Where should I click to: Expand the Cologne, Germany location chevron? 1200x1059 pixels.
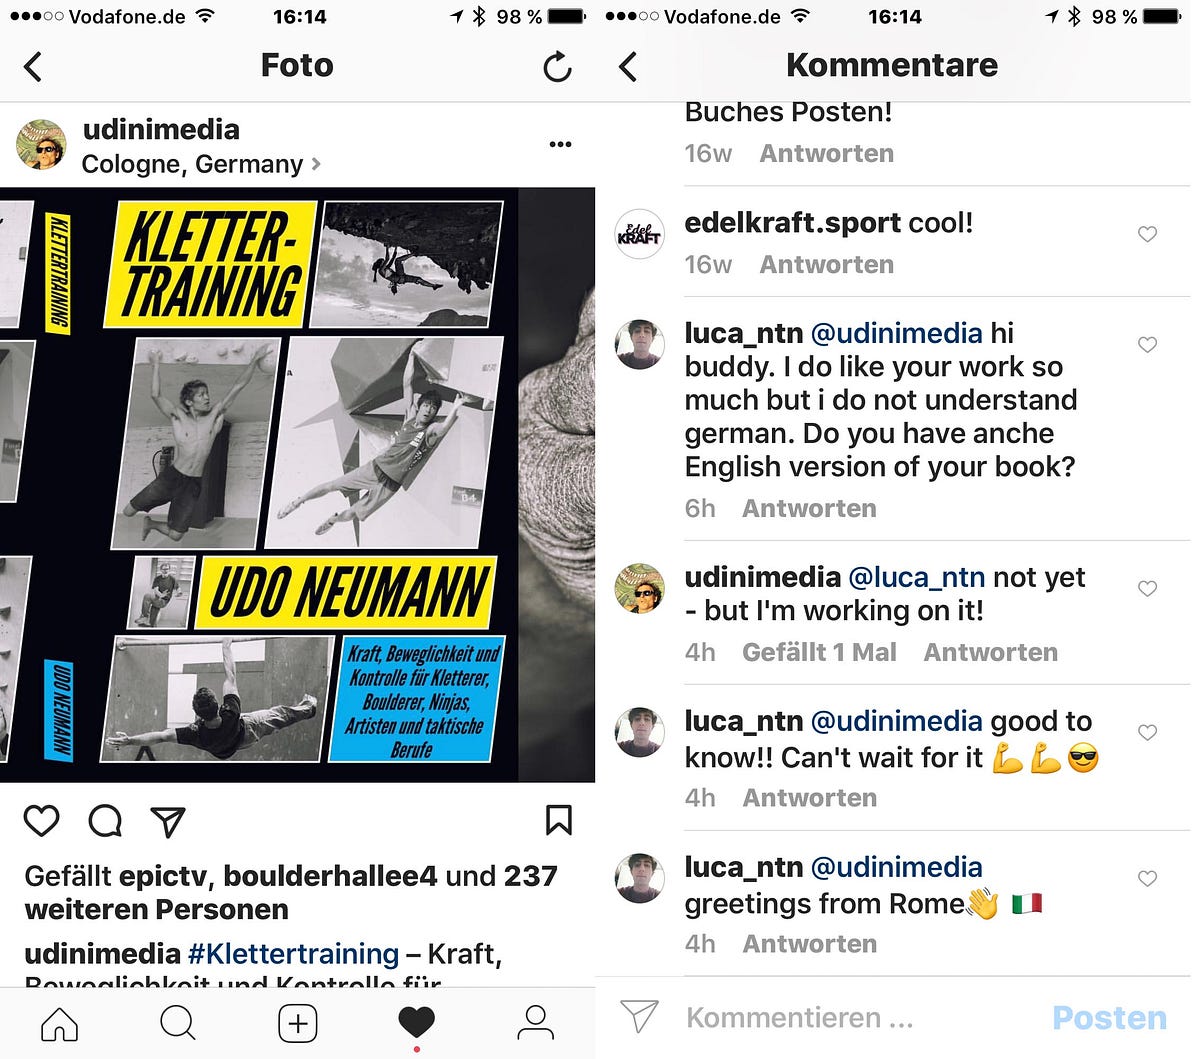click(316, 163)
